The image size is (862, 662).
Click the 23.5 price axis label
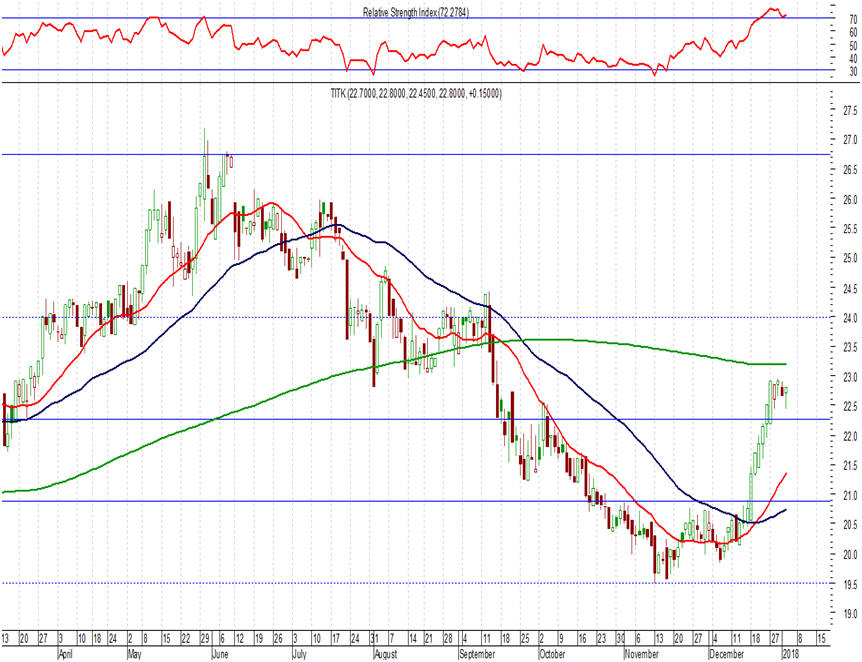[x=850, y=347]
